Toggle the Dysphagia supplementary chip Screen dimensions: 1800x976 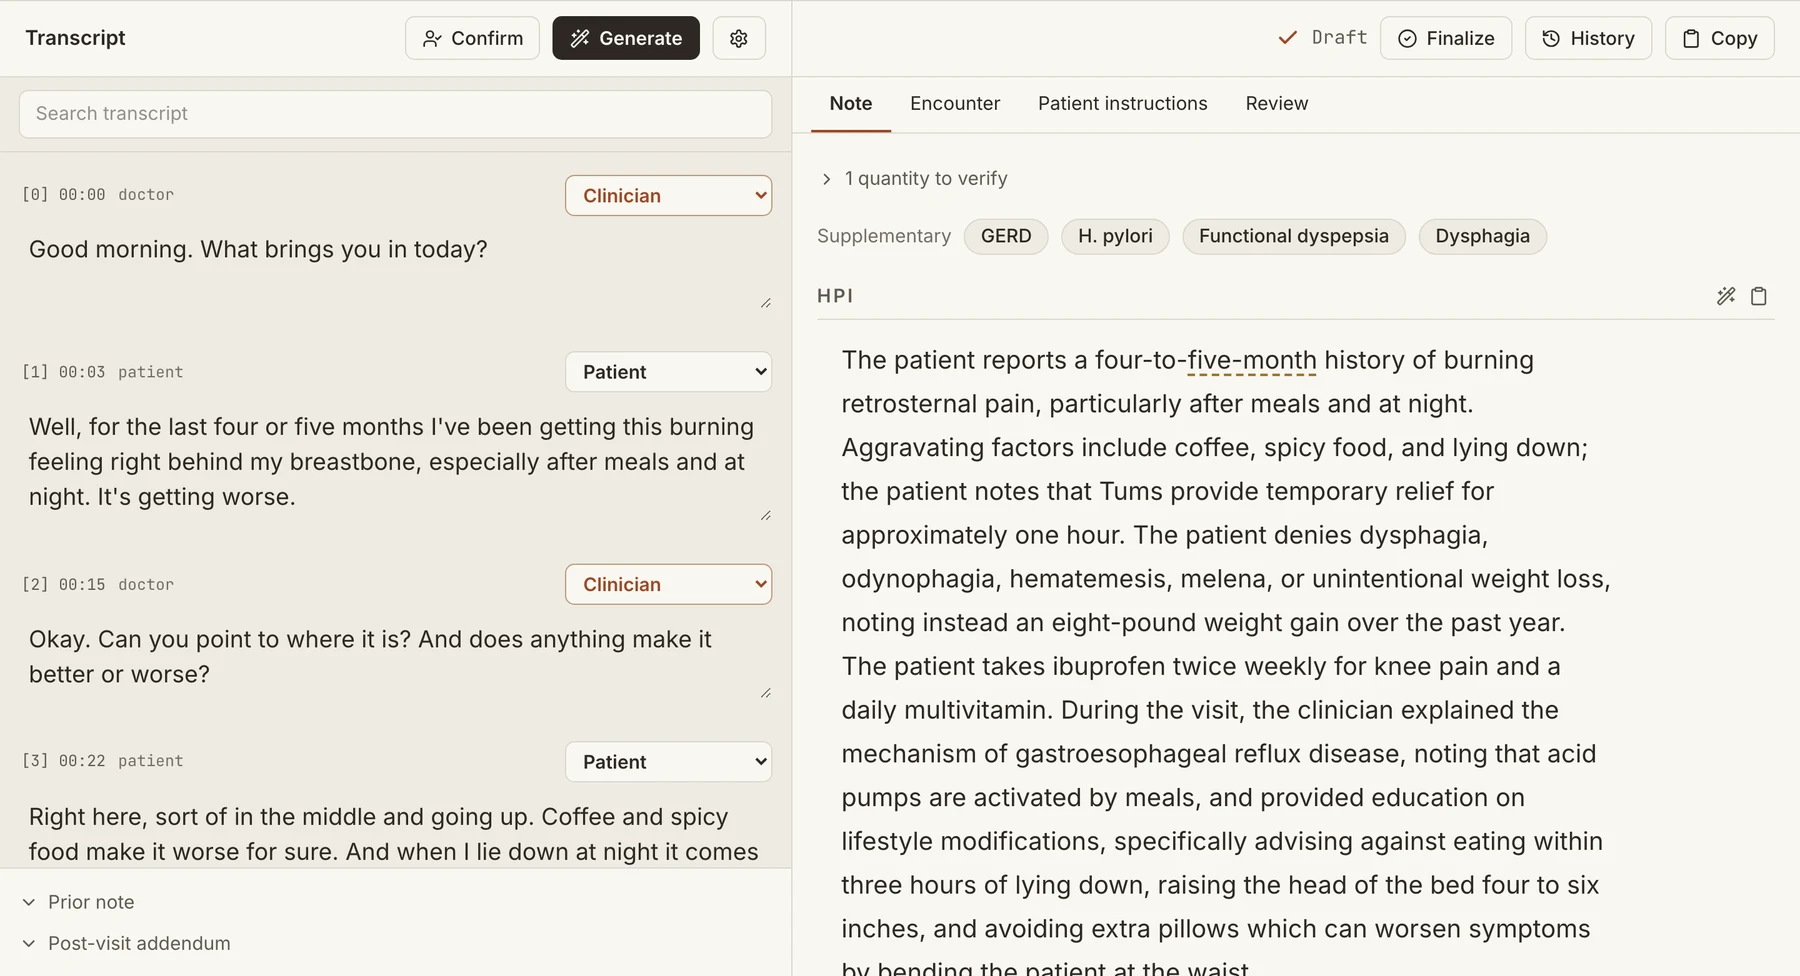pyautogui.click(x=1482, y=236)
